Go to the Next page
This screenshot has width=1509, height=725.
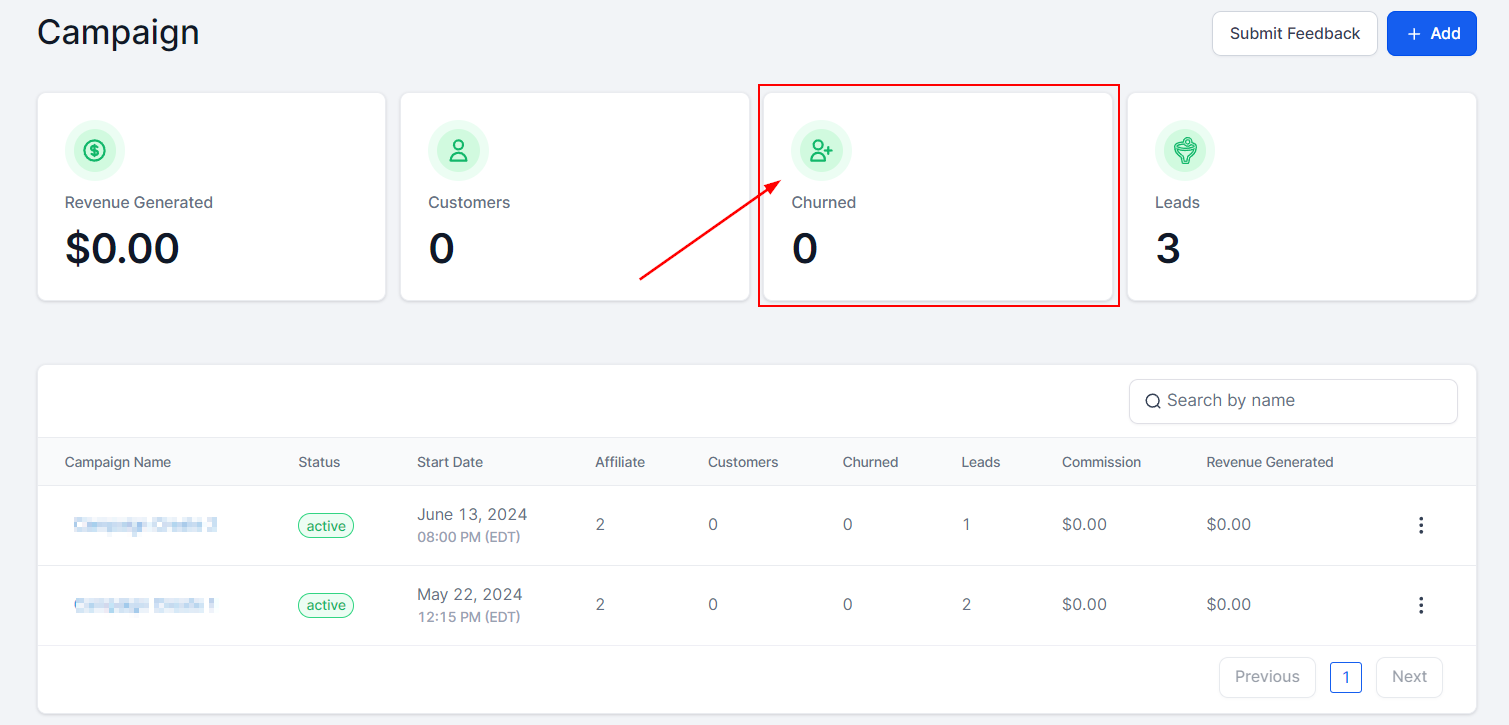click(x=1408, y=677)
